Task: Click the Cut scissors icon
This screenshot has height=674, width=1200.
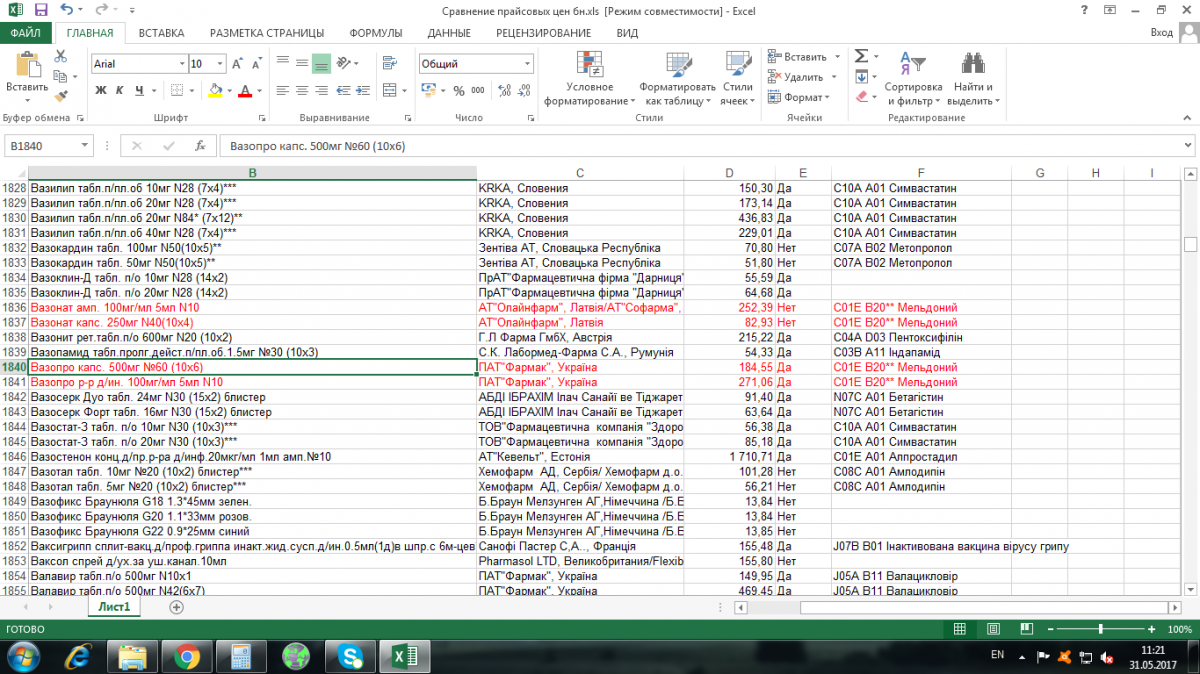Action: click(x=60, y=57)
